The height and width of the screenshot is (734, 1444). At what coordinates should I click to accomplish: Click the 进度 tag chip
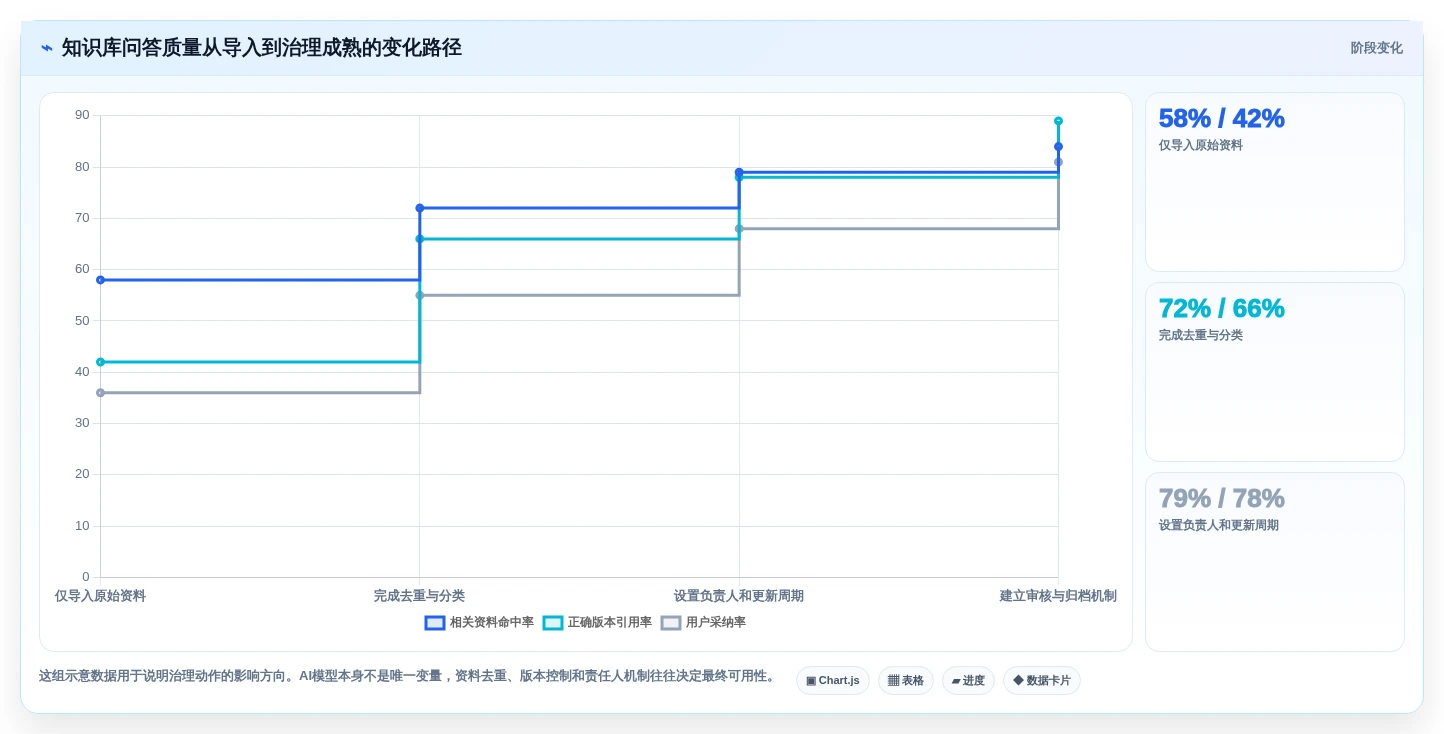(x=968, y=680)
